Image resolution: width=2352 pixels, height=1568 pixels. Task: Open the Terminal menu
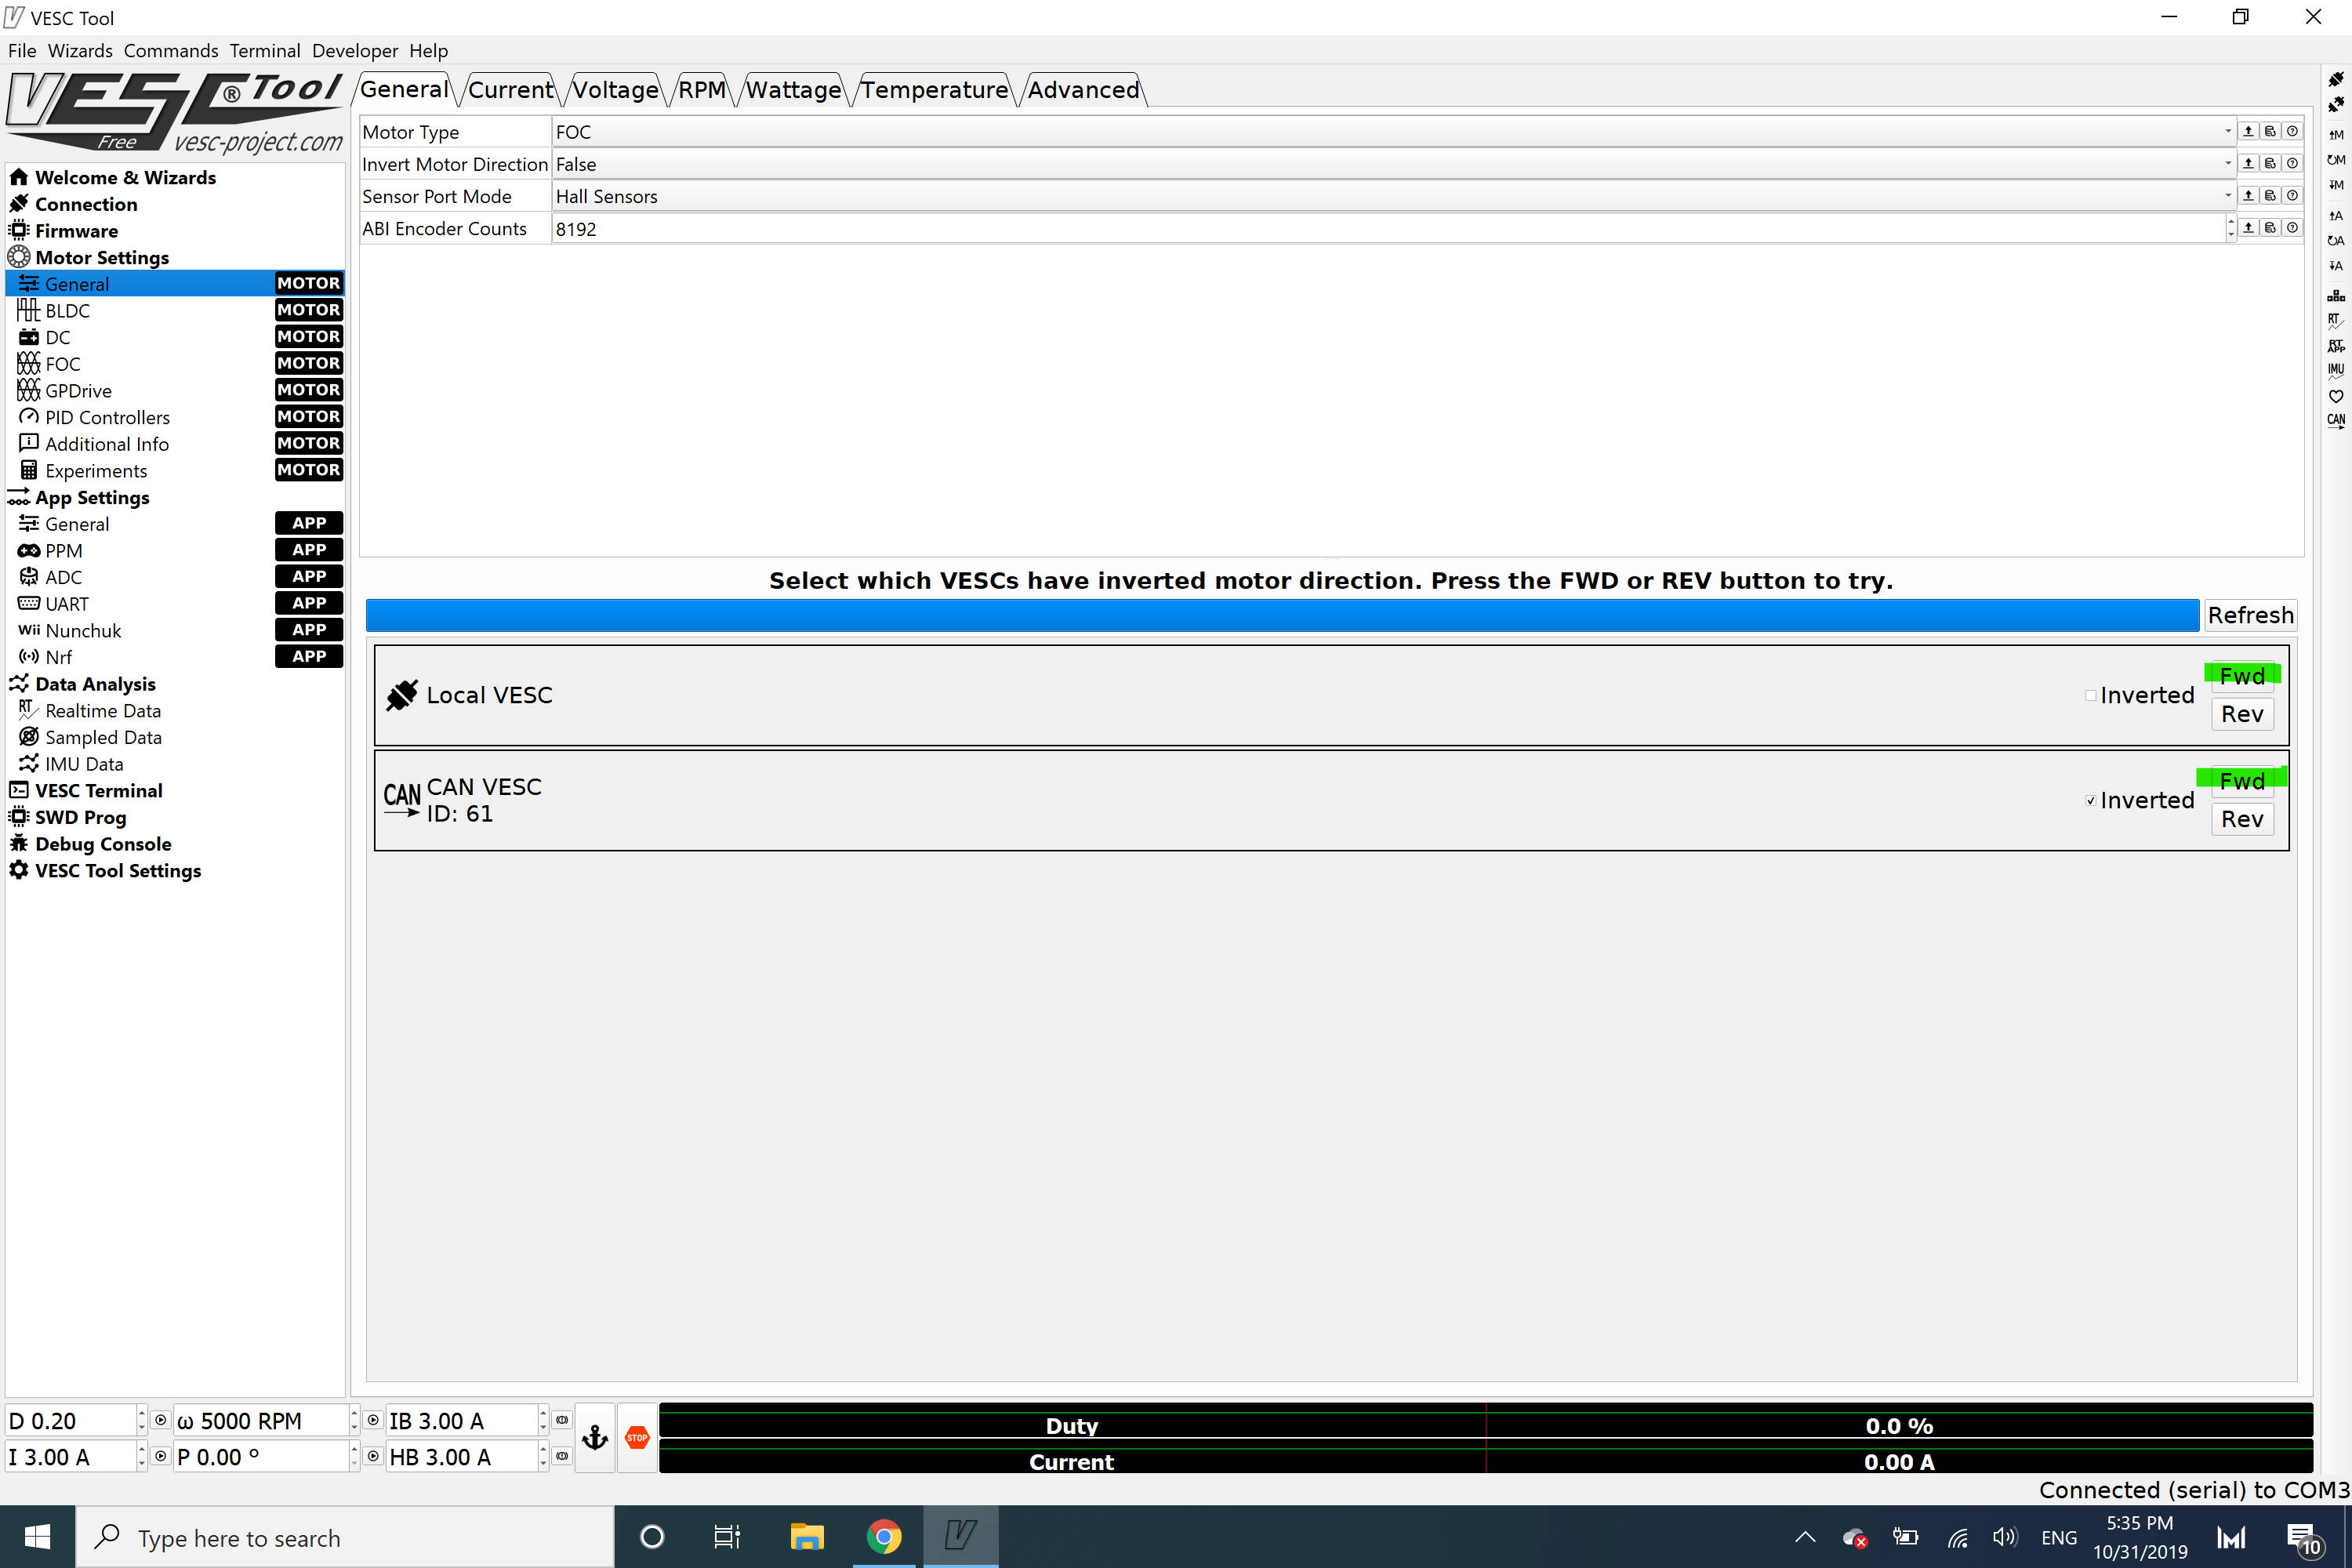point(264,50)
